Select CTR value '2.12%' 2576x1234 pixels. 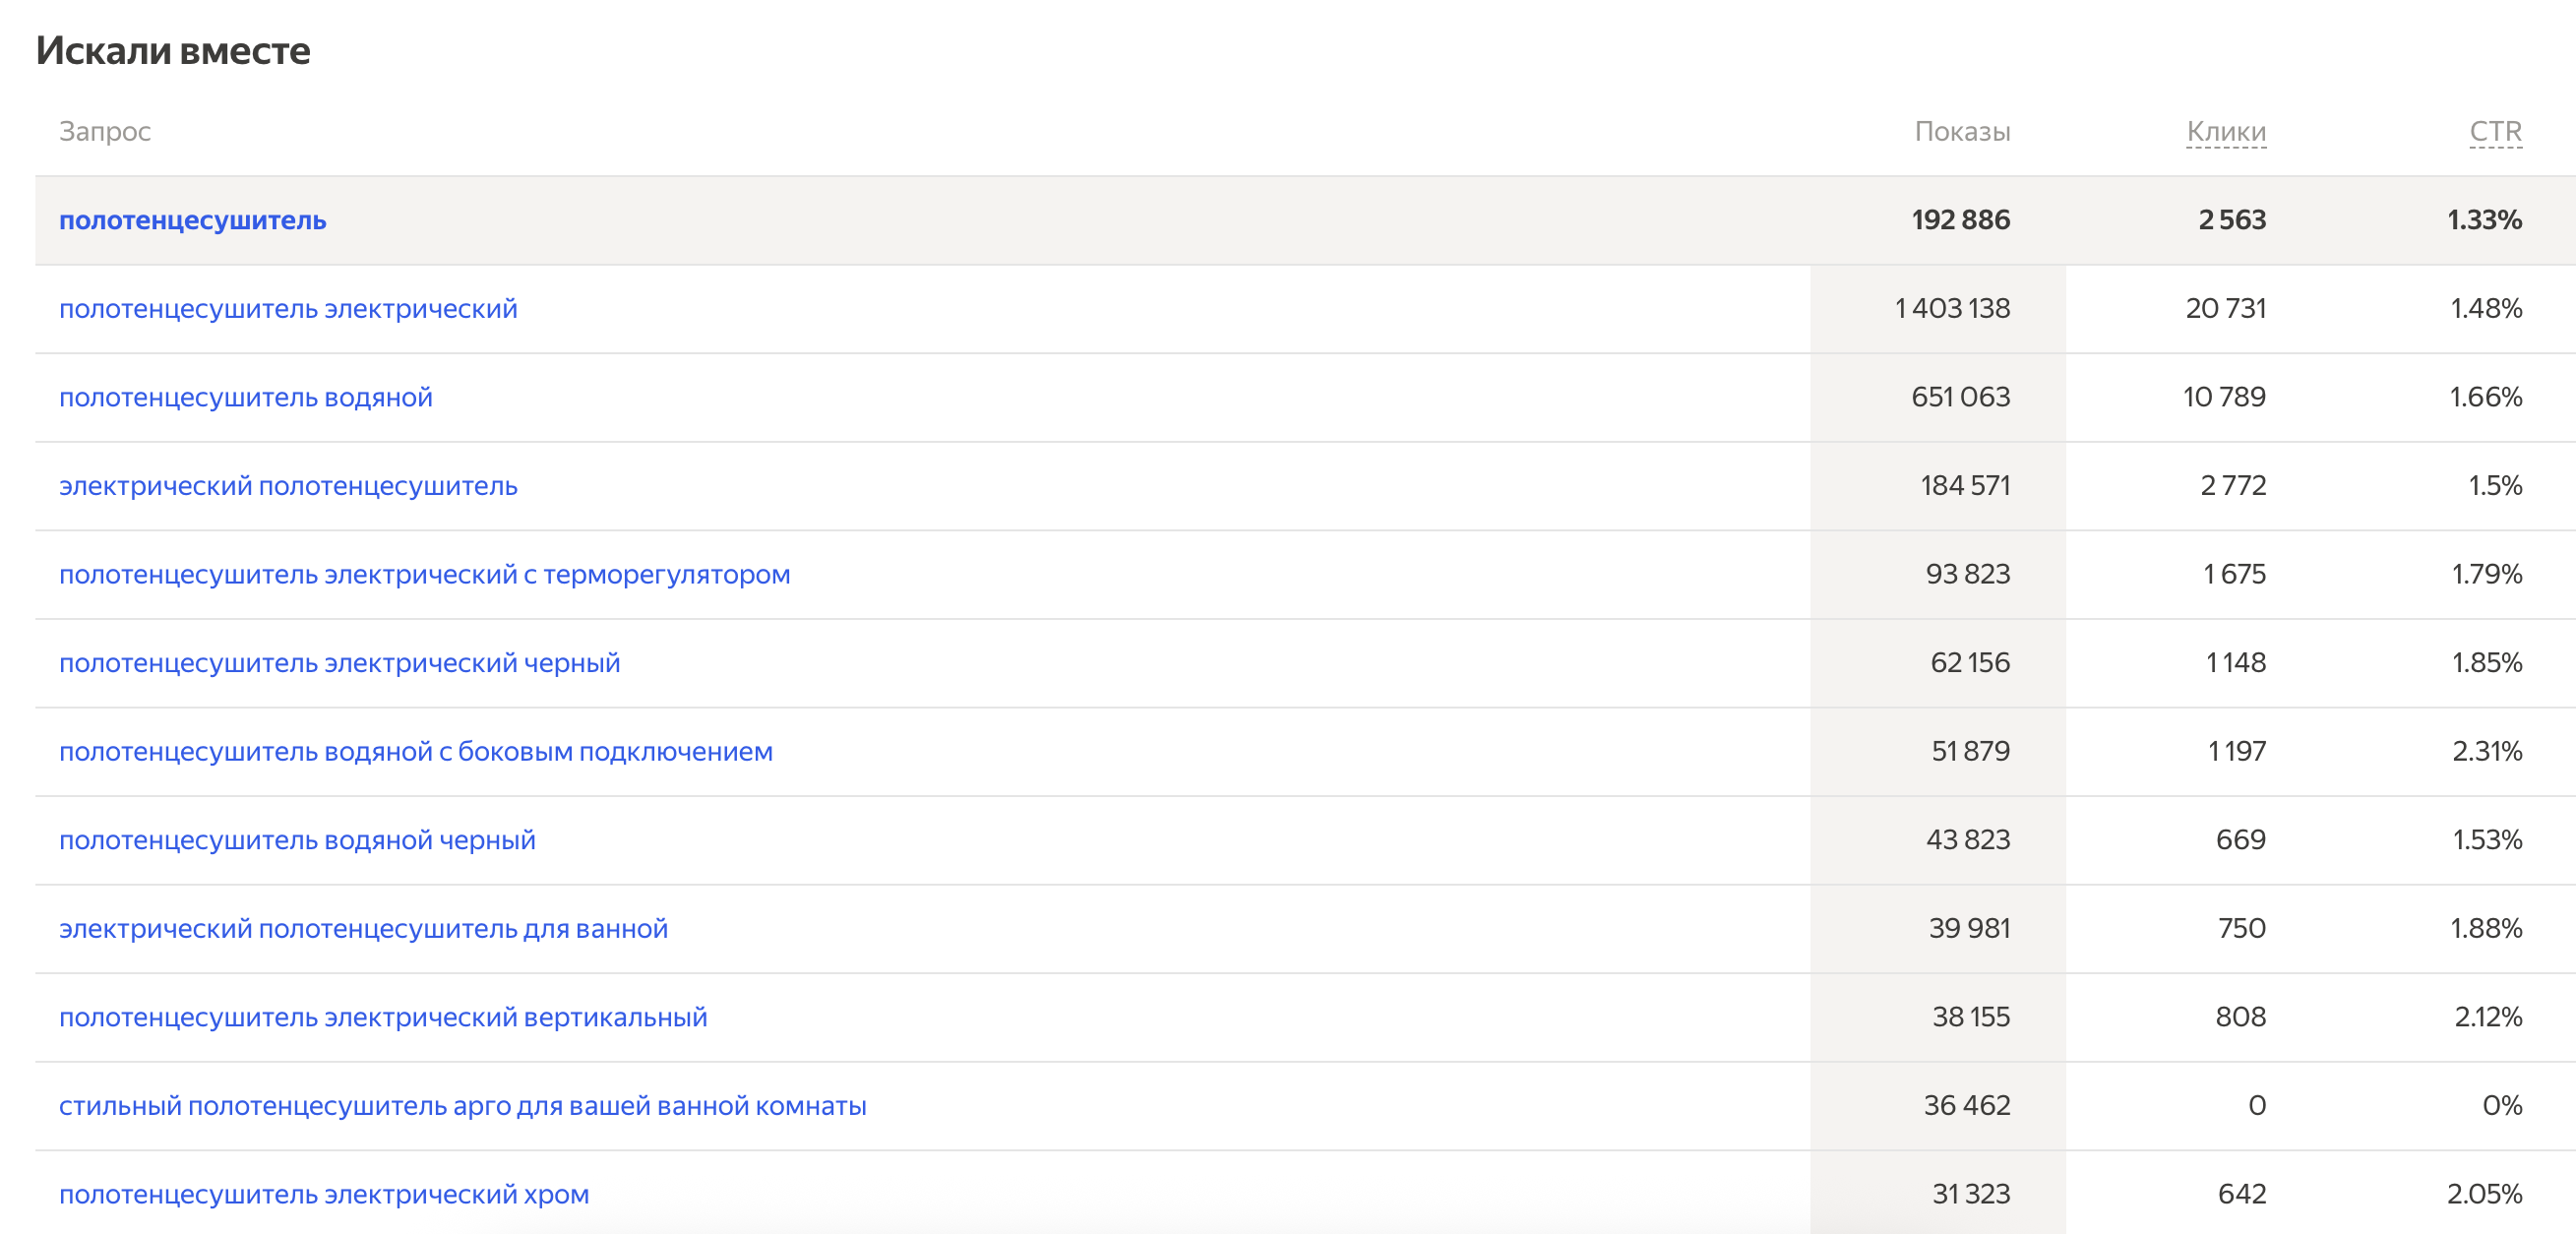pos(2488,1018)
